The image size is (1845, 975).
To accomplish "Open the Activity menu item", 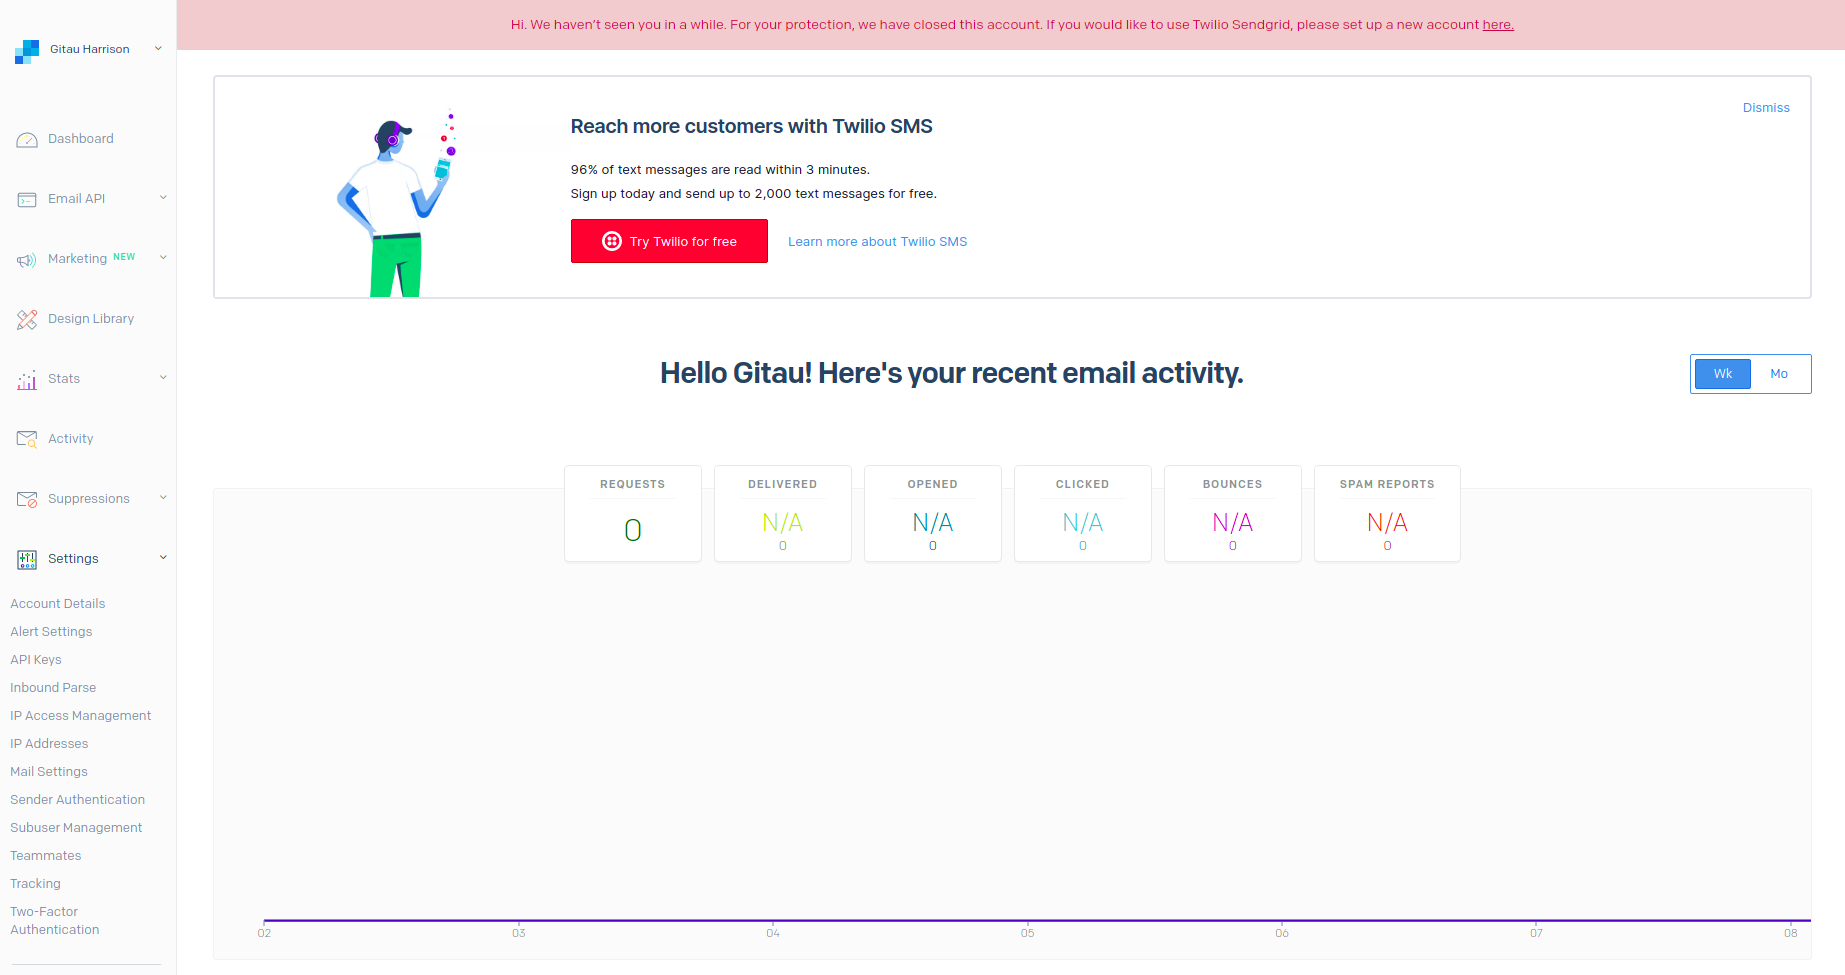I will pyautogui.click(x=71, y=439).
